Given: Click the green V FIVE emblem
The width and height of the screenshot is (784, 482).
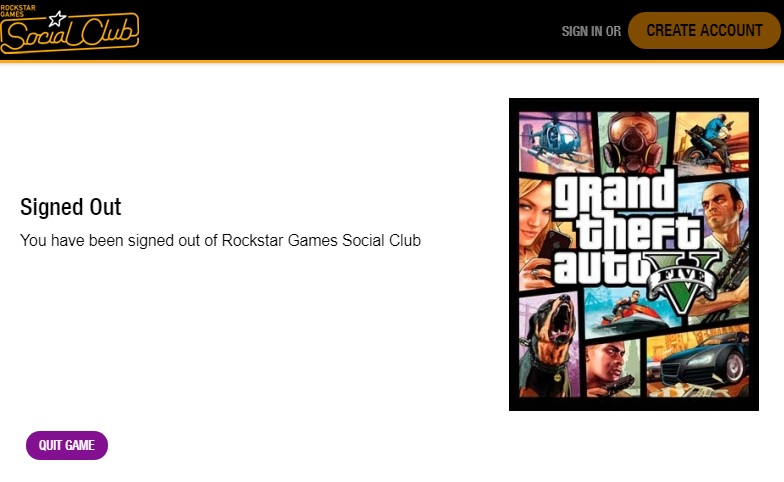Looking at the screenshot, I should point(684,281).
